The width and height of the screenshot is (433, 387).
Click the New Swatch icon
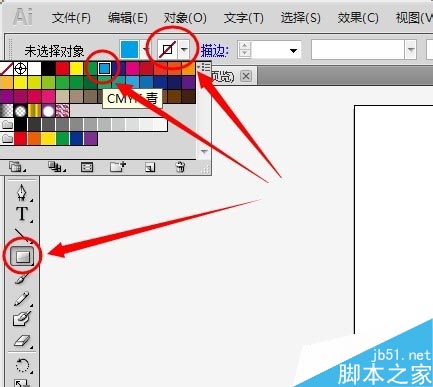coord(150,167)
